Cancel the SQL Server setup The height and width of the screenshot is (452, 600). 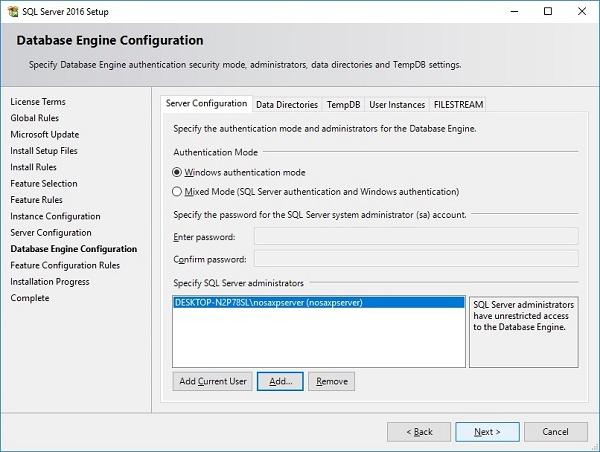[x=555, y=431]
